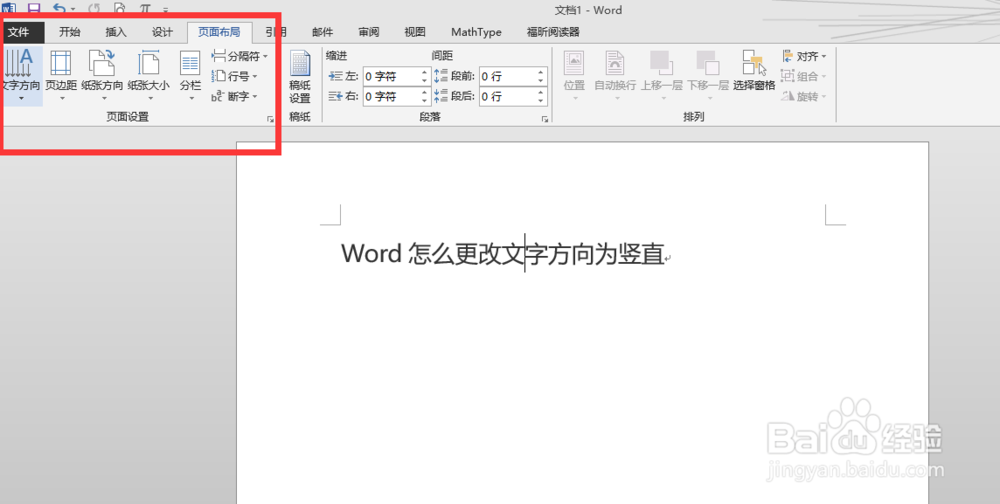Select the 页面布局 Page Layout tab
The height and width of the screenshot is (504, 1000).
pos(219,32)
